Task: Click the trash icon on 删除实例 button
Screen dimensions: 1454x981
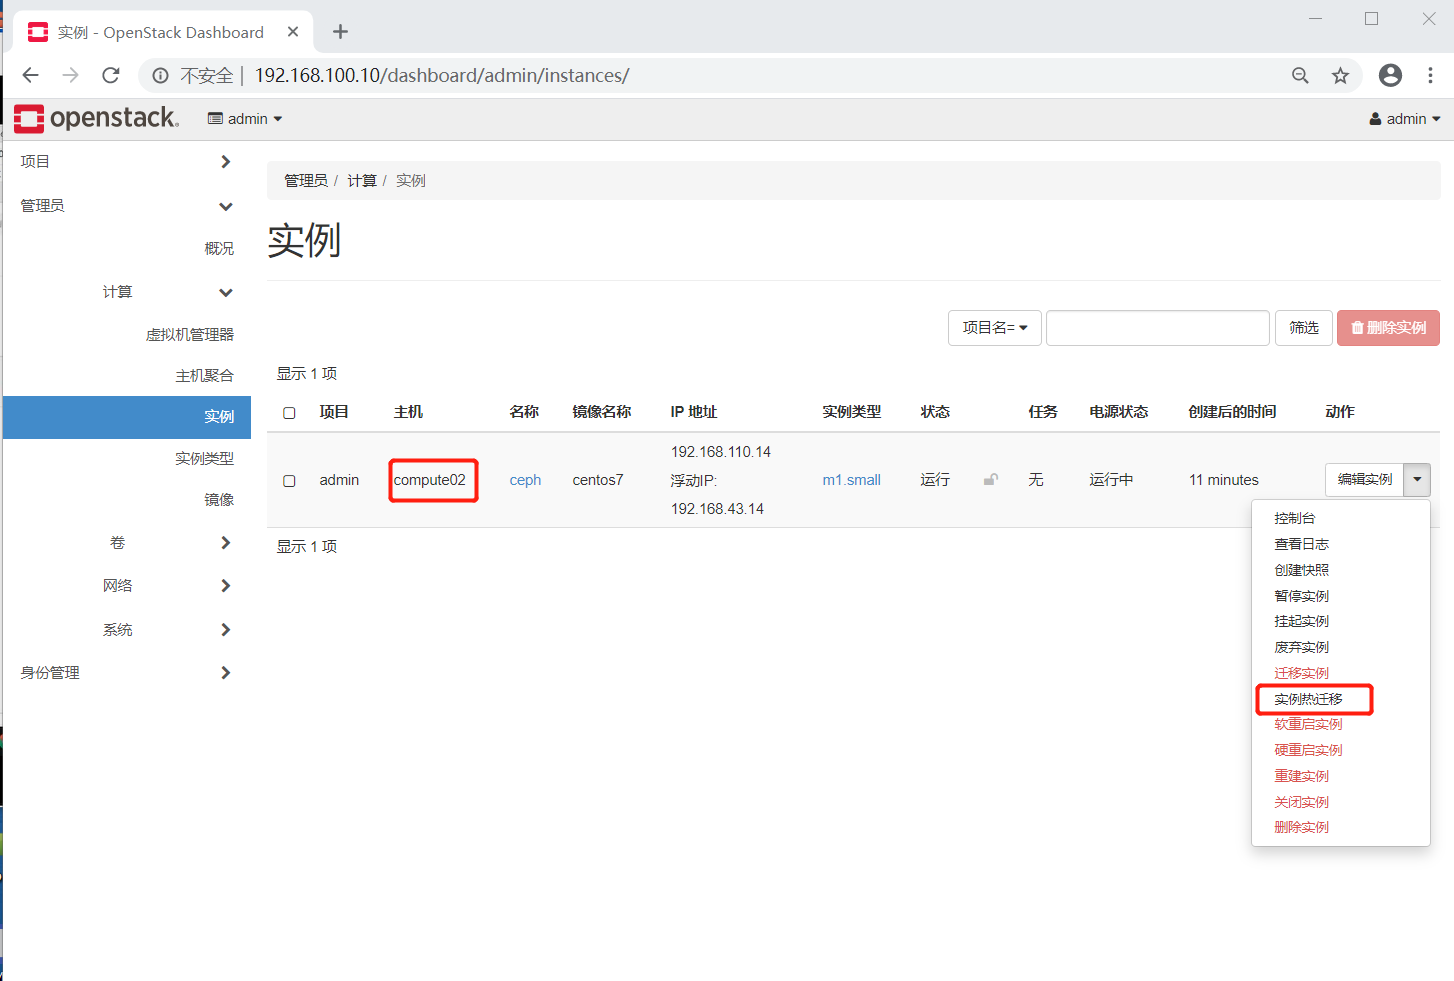Action: [x=1359, y=327]
